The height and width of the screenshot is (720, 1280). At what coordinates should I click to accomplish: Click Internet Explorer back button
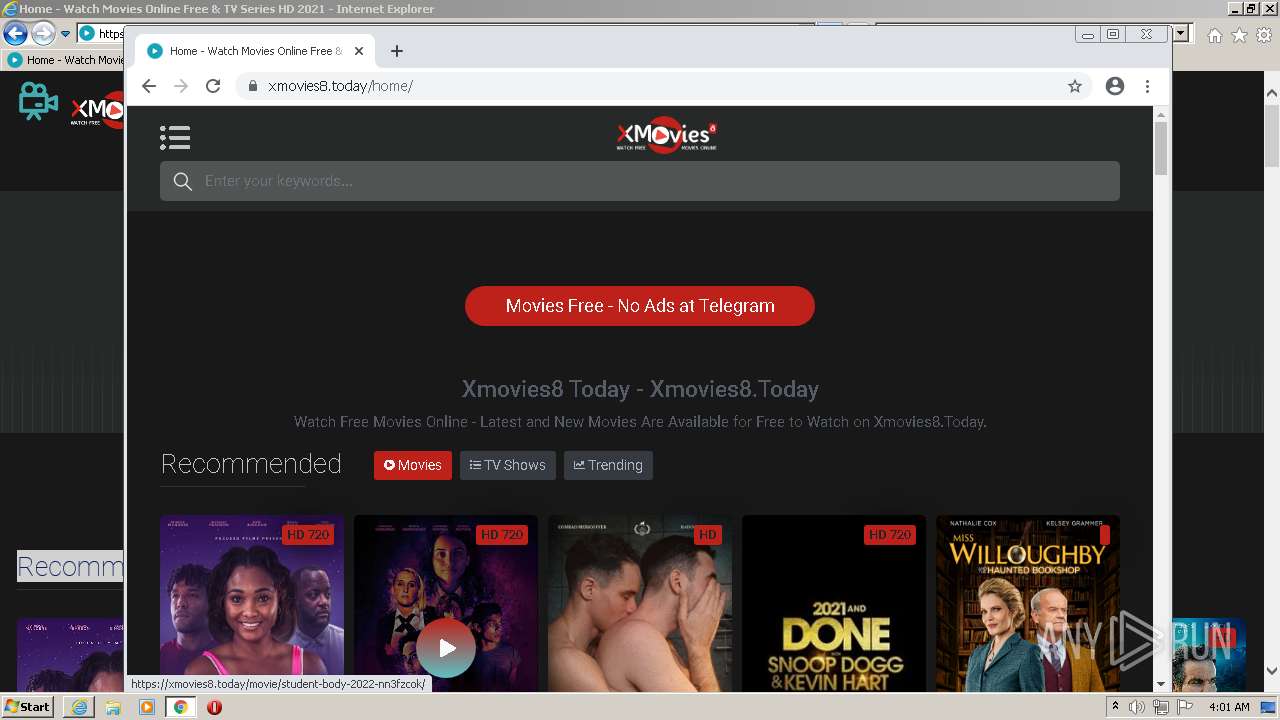pyautogui.click(x=15, y=34)
